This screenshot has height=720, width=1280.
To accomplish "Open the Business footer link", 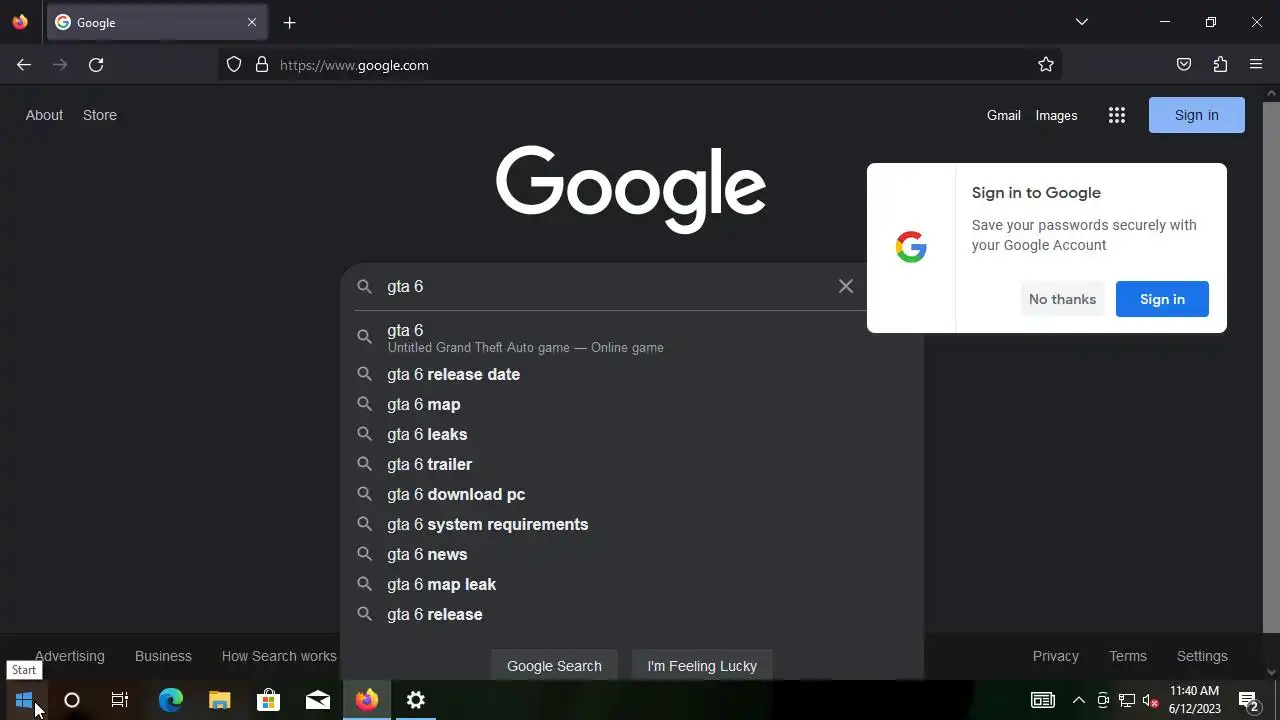I will tap(163, 656).
